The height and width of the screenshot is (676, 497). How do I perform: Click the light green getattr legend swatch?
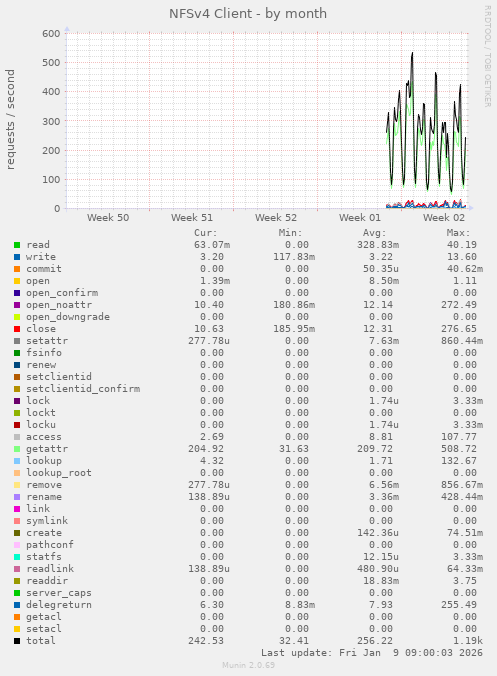click(x=17, y=449)
